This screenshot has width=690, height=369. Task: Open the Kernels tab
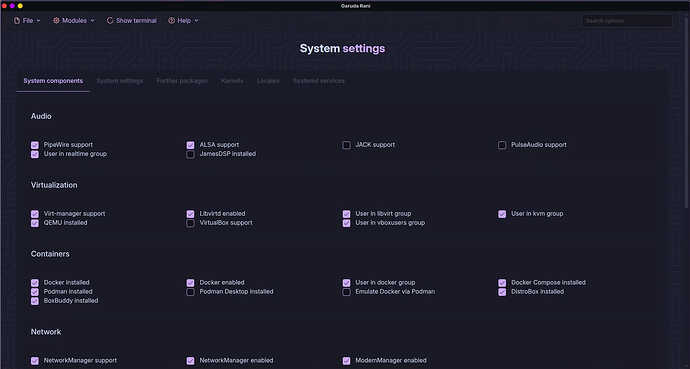coord(232,81)
